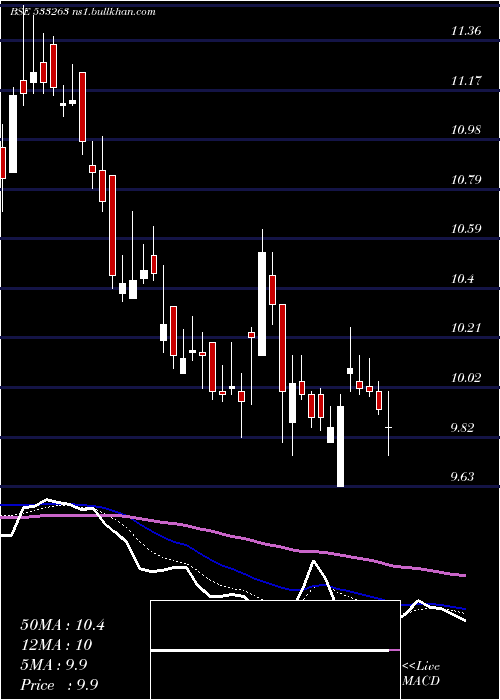Click the 50MA : 10.4 readout

tap(62, 625)
